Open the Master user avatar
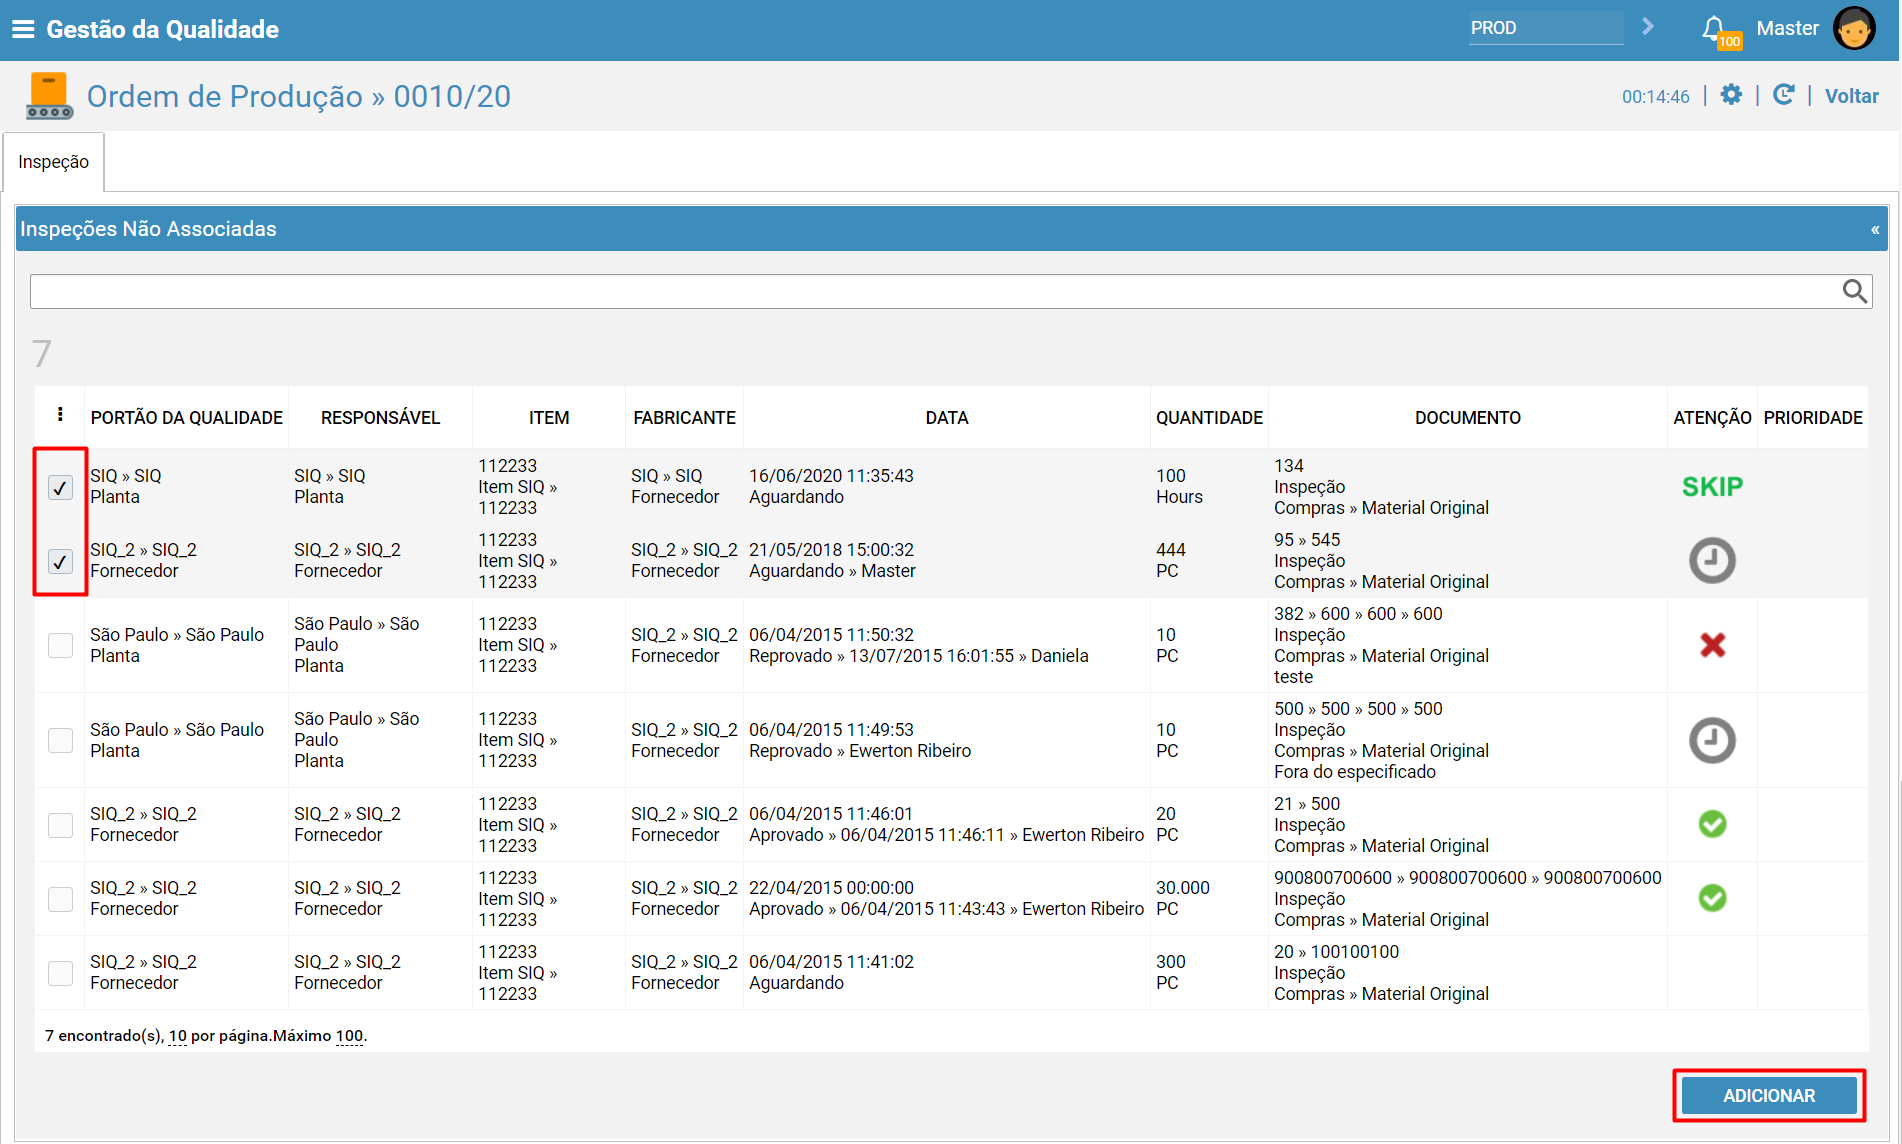 pos(1854,28)
